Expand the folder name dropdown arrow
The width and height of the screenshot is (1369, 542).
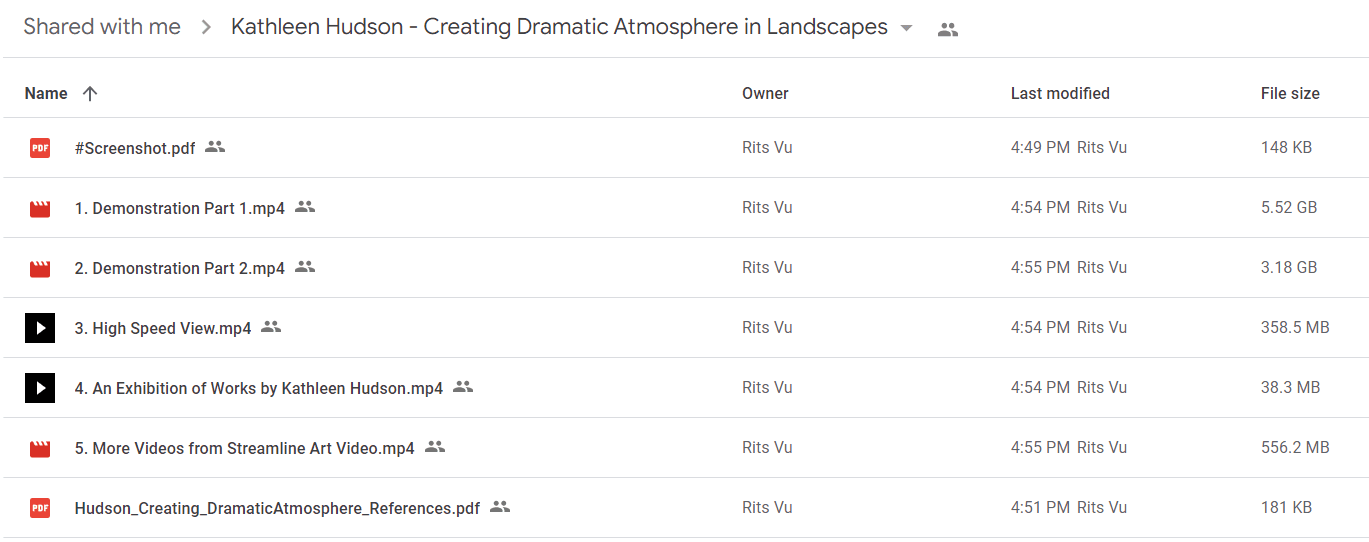pyautogui.click(x=906, y=28)
